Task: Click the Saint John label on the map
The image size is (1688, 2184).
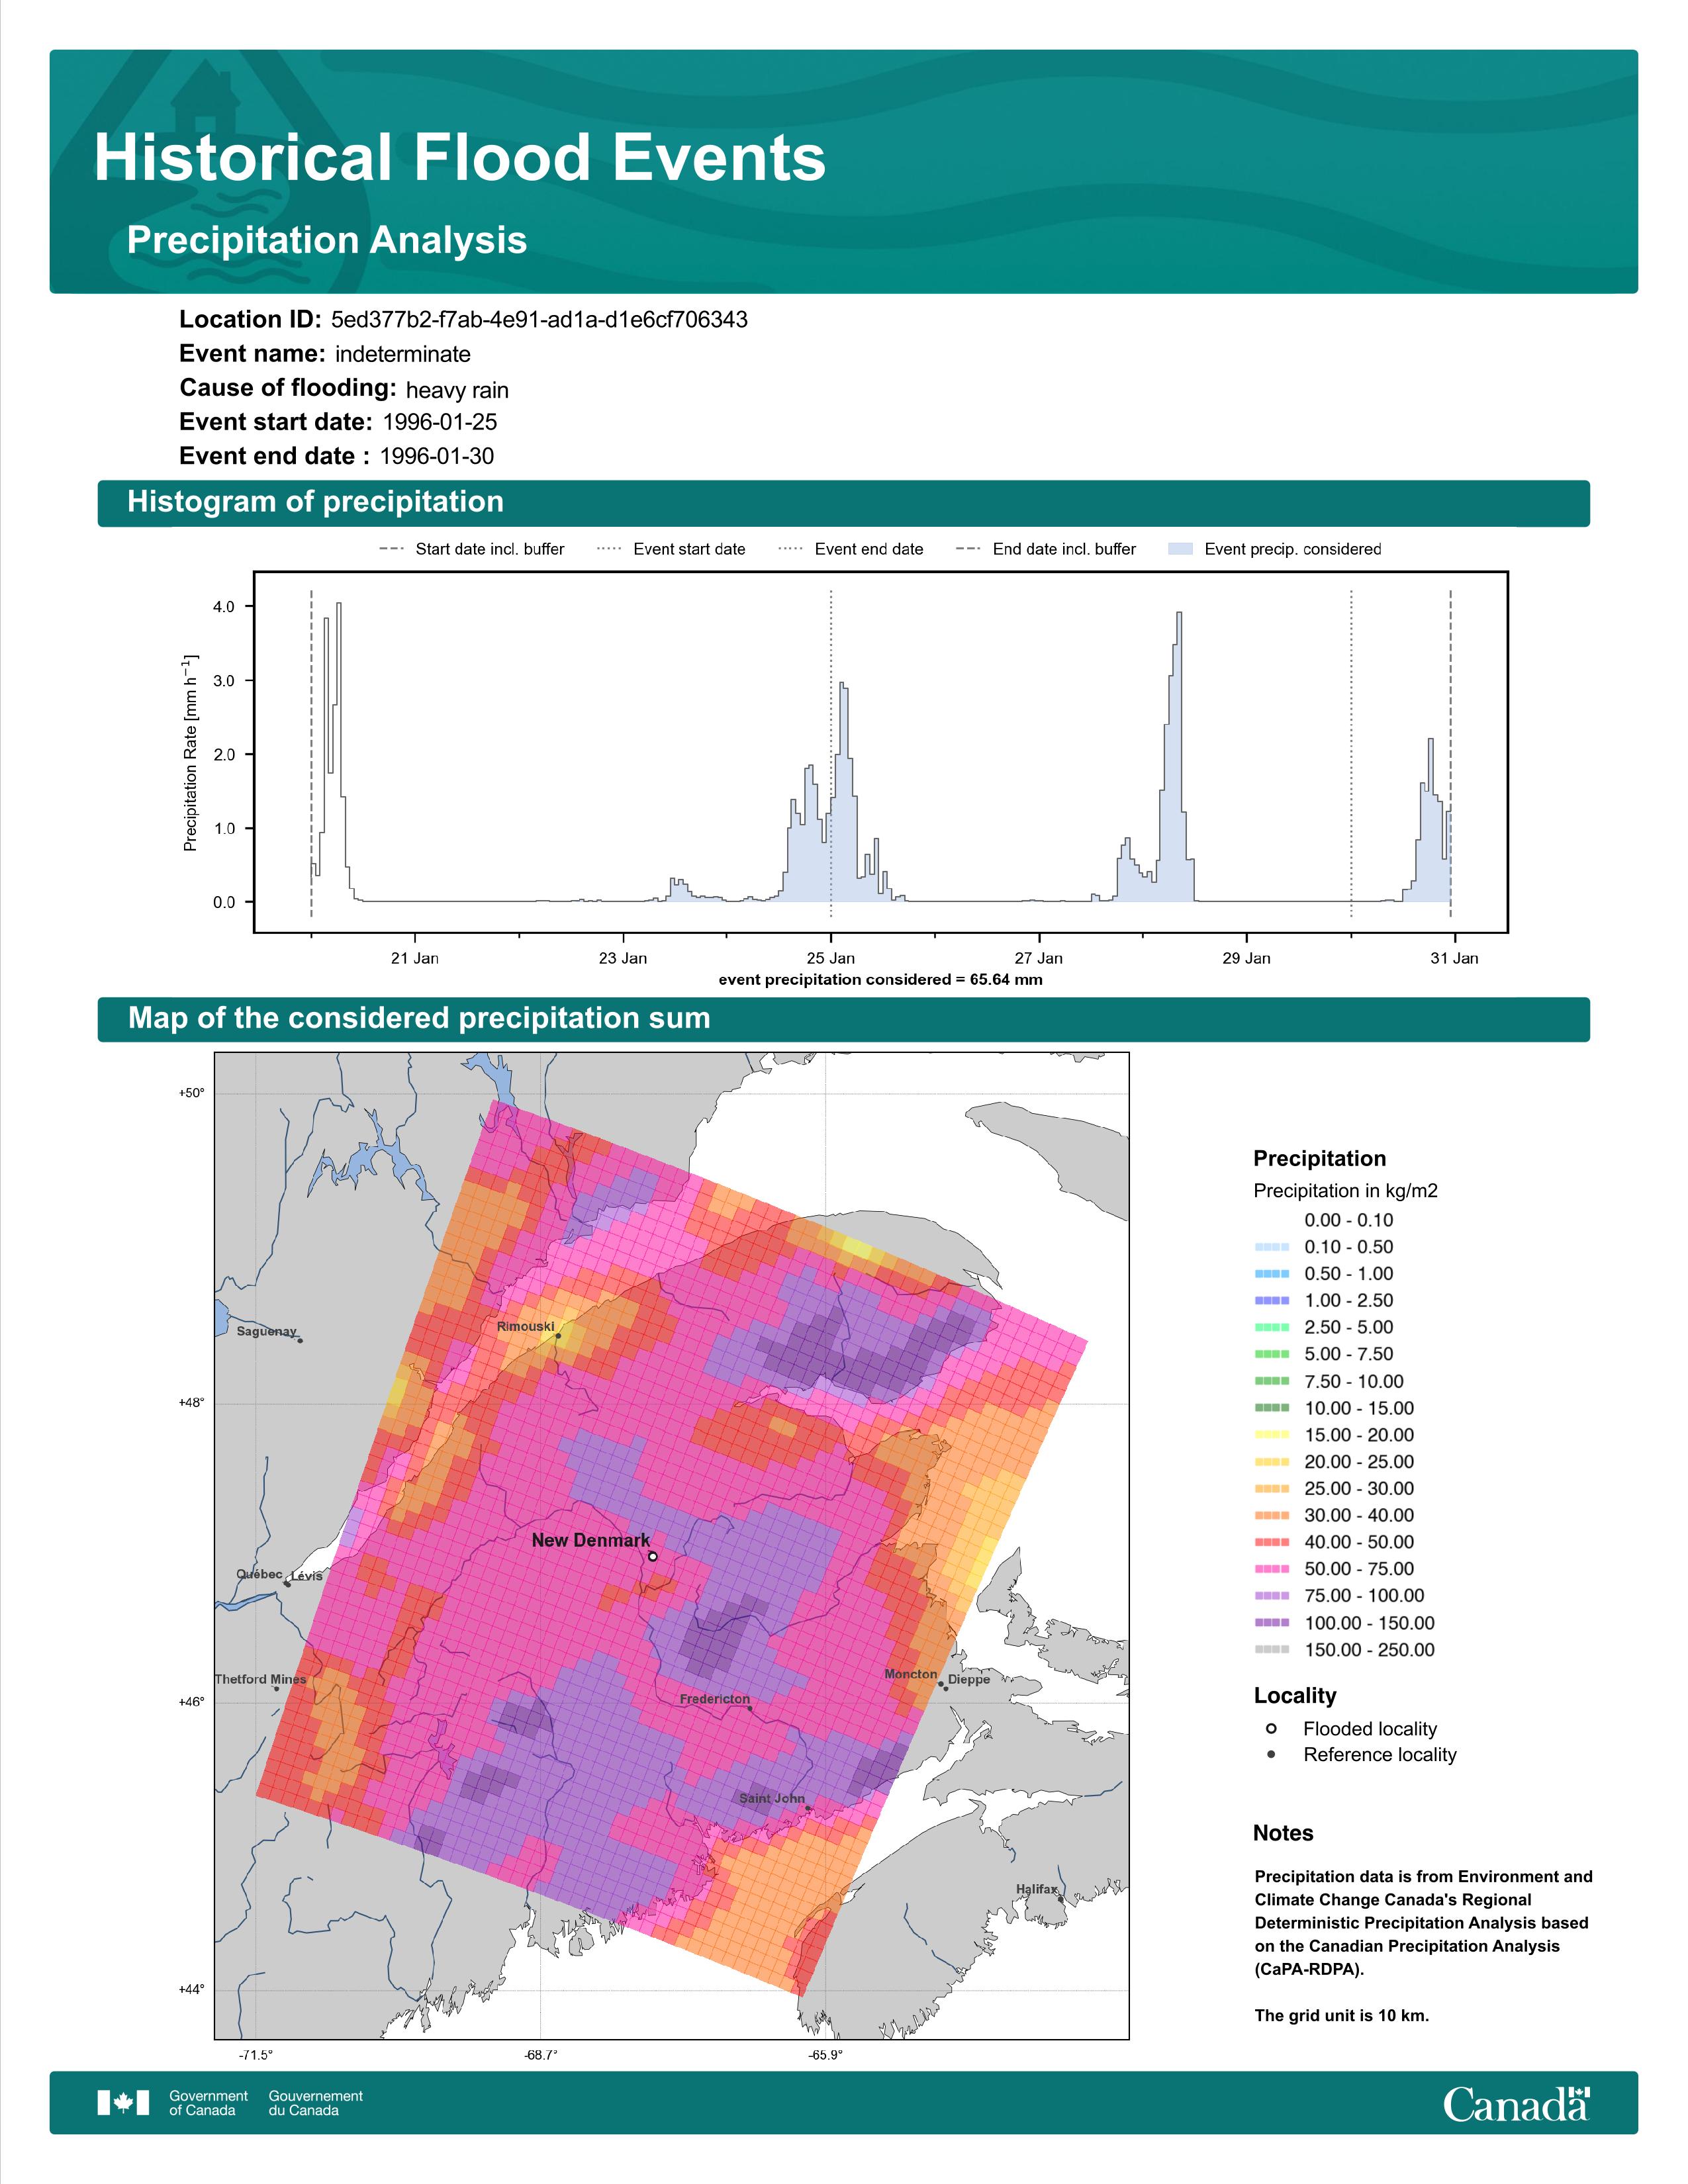Action: [772, 1798]
